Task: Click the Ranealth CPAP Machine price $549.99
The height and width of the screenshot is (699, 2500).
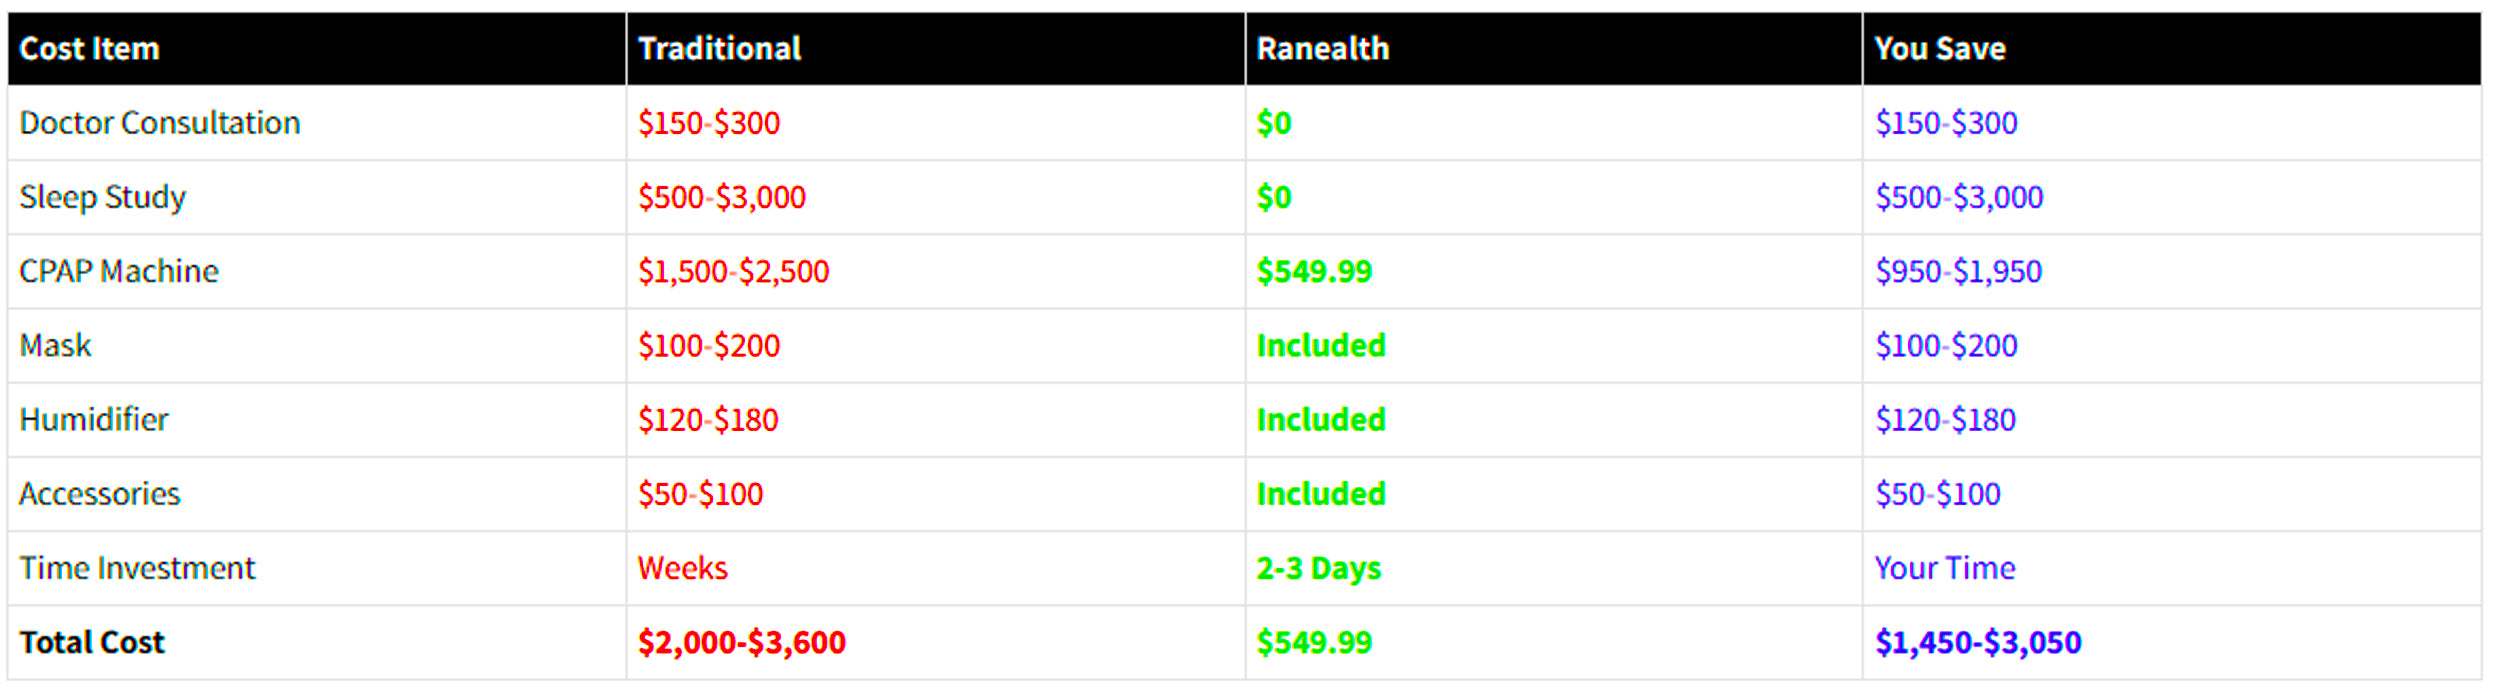Action: pos(1314,271)
